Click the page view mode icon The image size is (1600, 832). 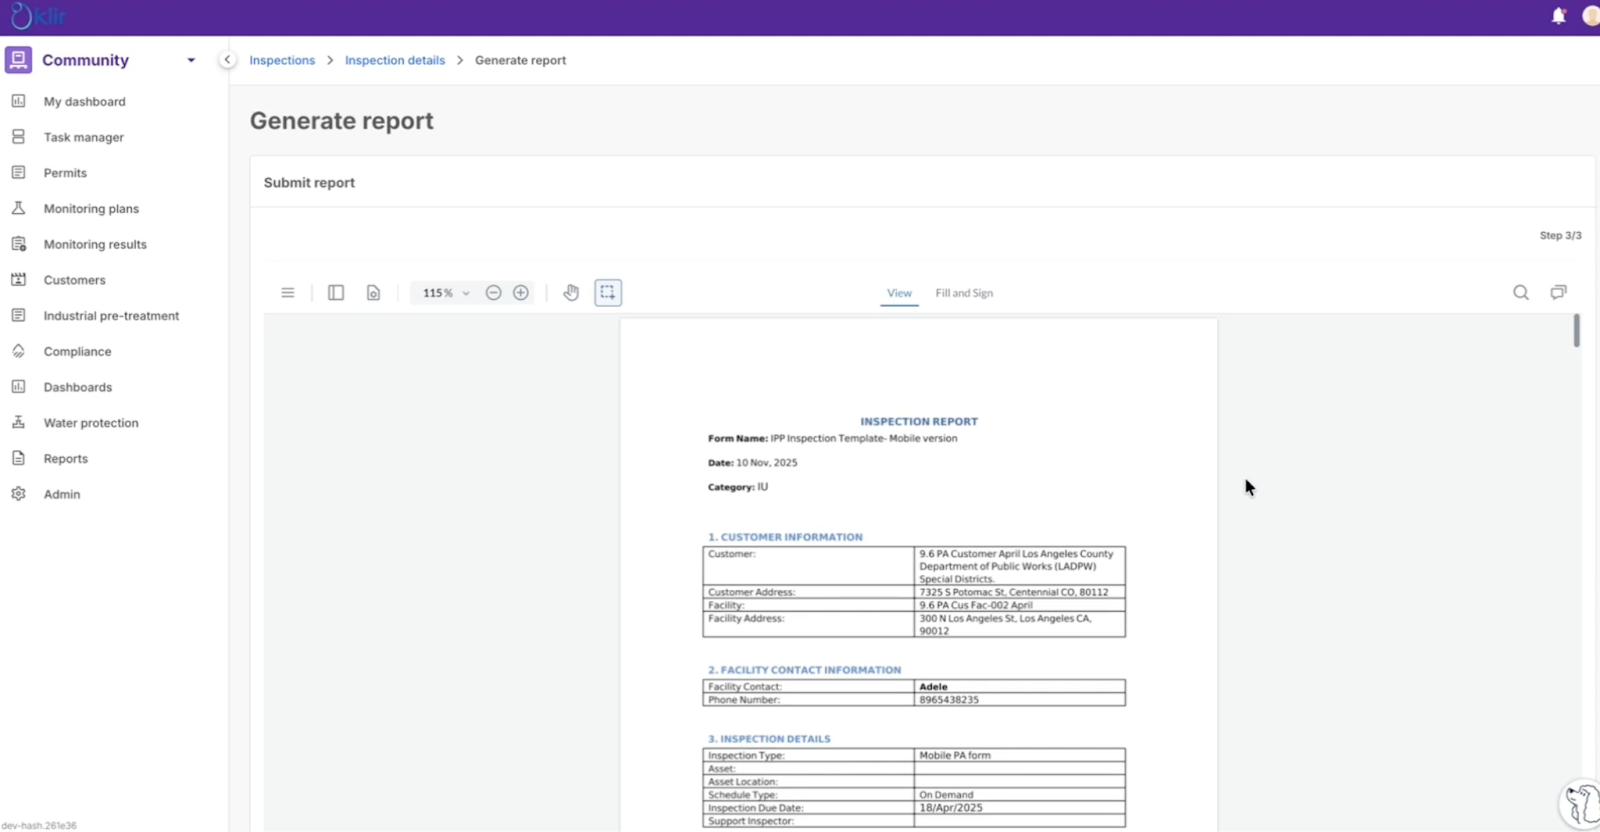373,293
